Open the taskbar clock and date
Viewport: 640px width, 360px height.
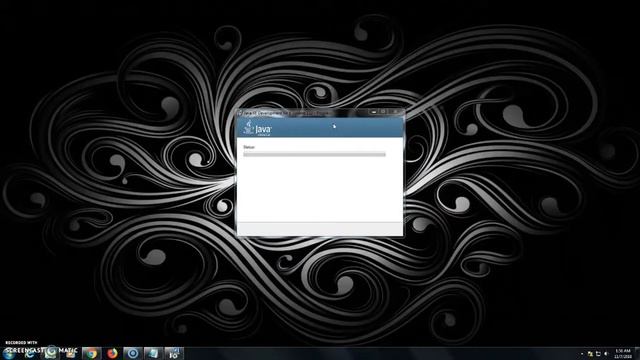tap(623, 353)
